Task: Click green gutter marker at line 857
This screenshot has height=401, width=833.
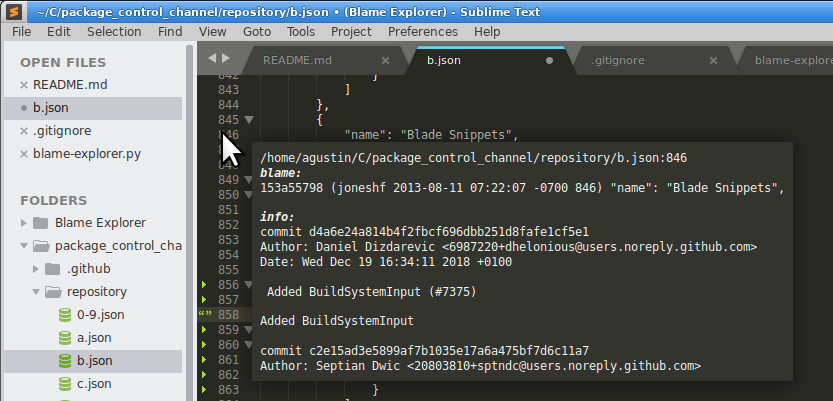Action: point(204,300)
